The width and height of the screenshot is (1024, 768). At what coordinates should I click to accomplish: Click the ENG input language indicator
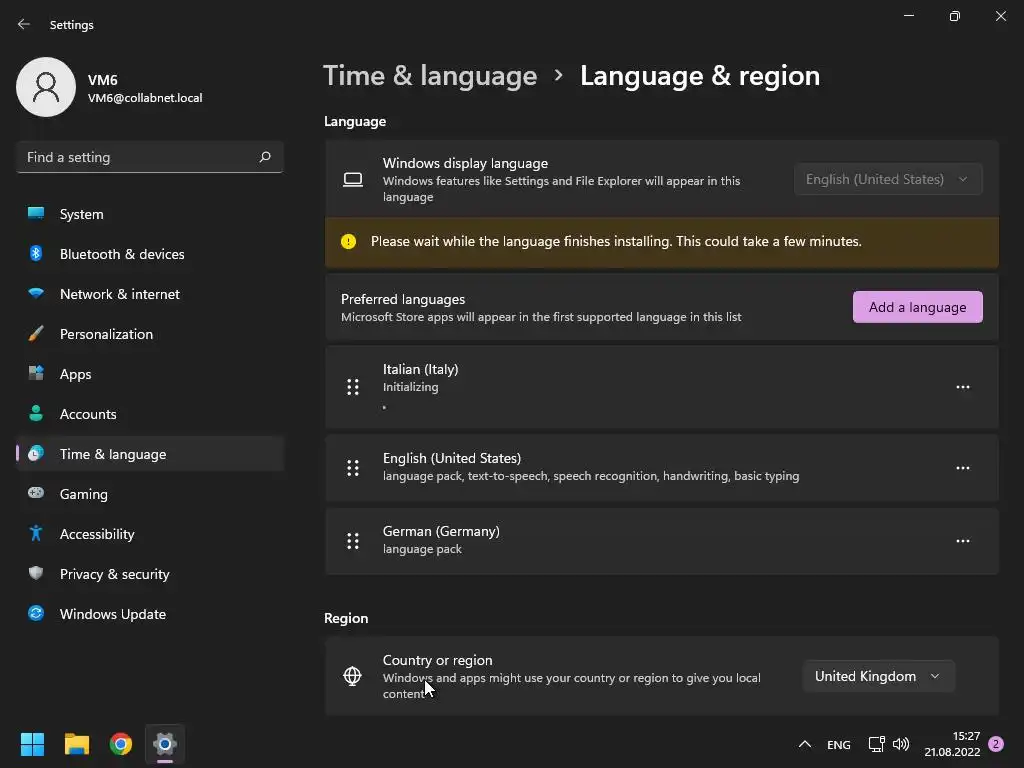839,744
